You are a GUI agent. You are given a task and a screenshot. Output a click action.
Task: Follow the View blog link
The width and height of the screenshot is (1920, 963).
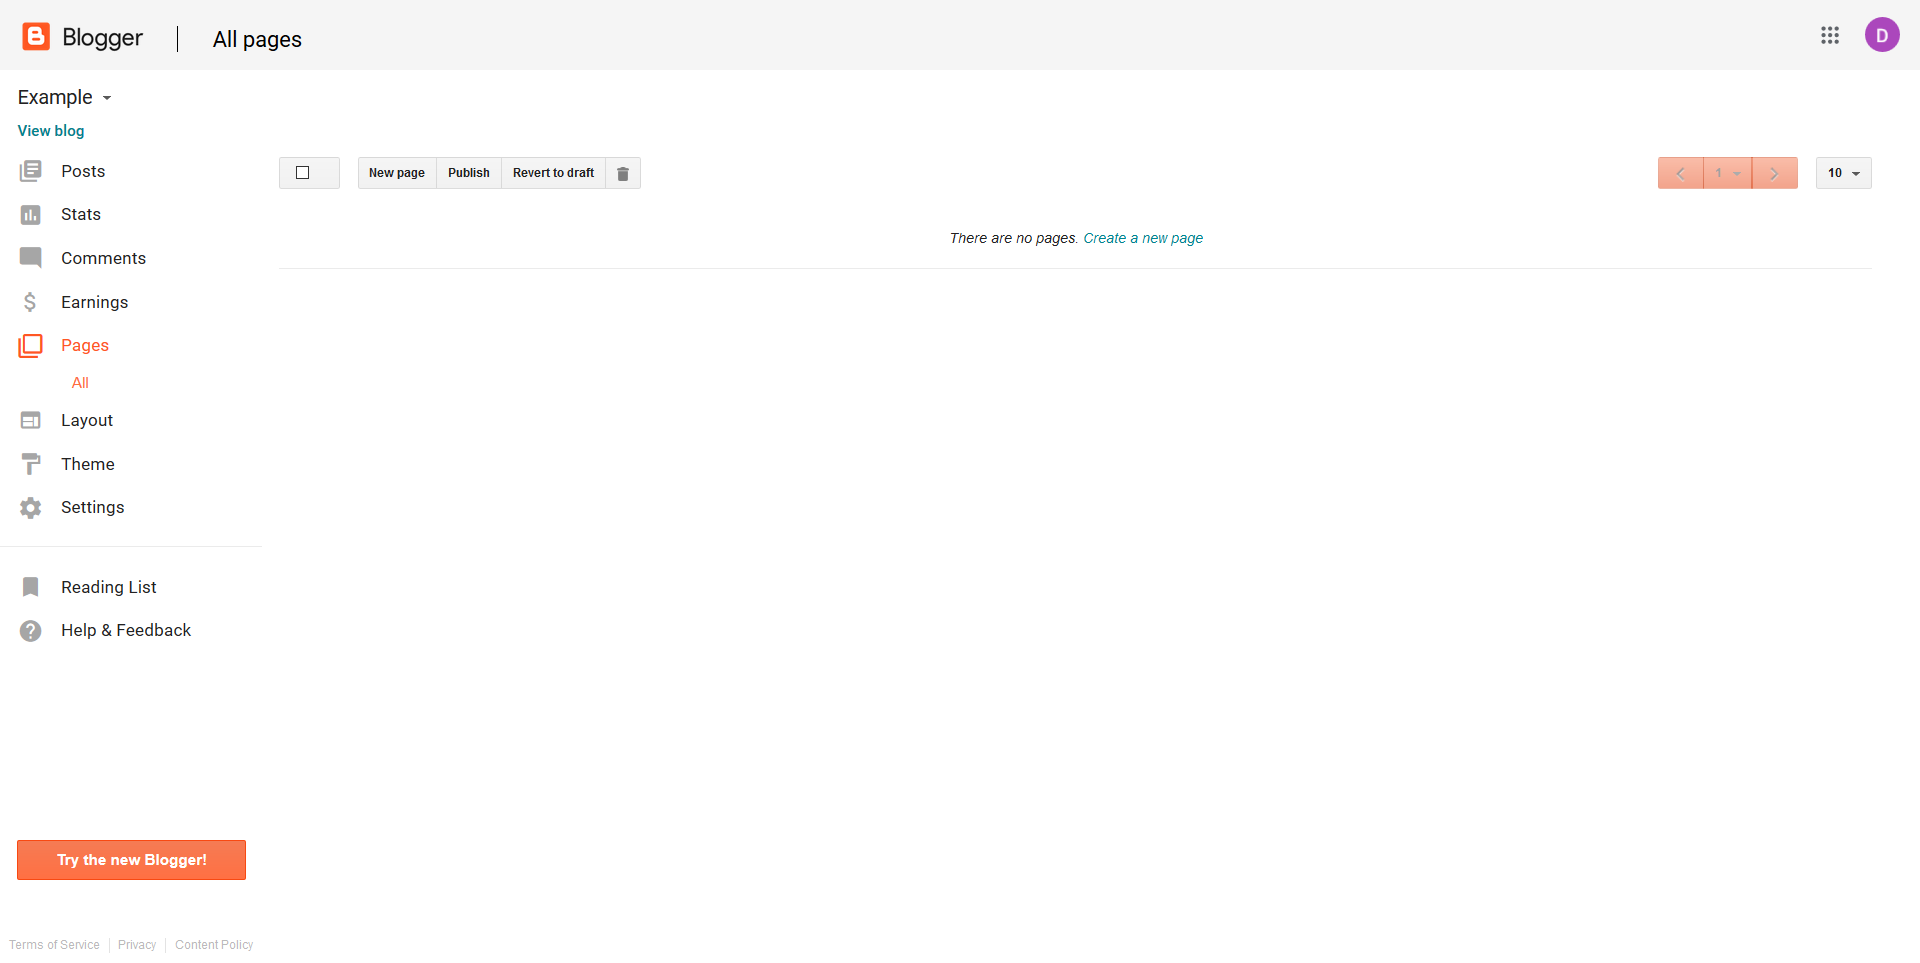coord(51,131)
